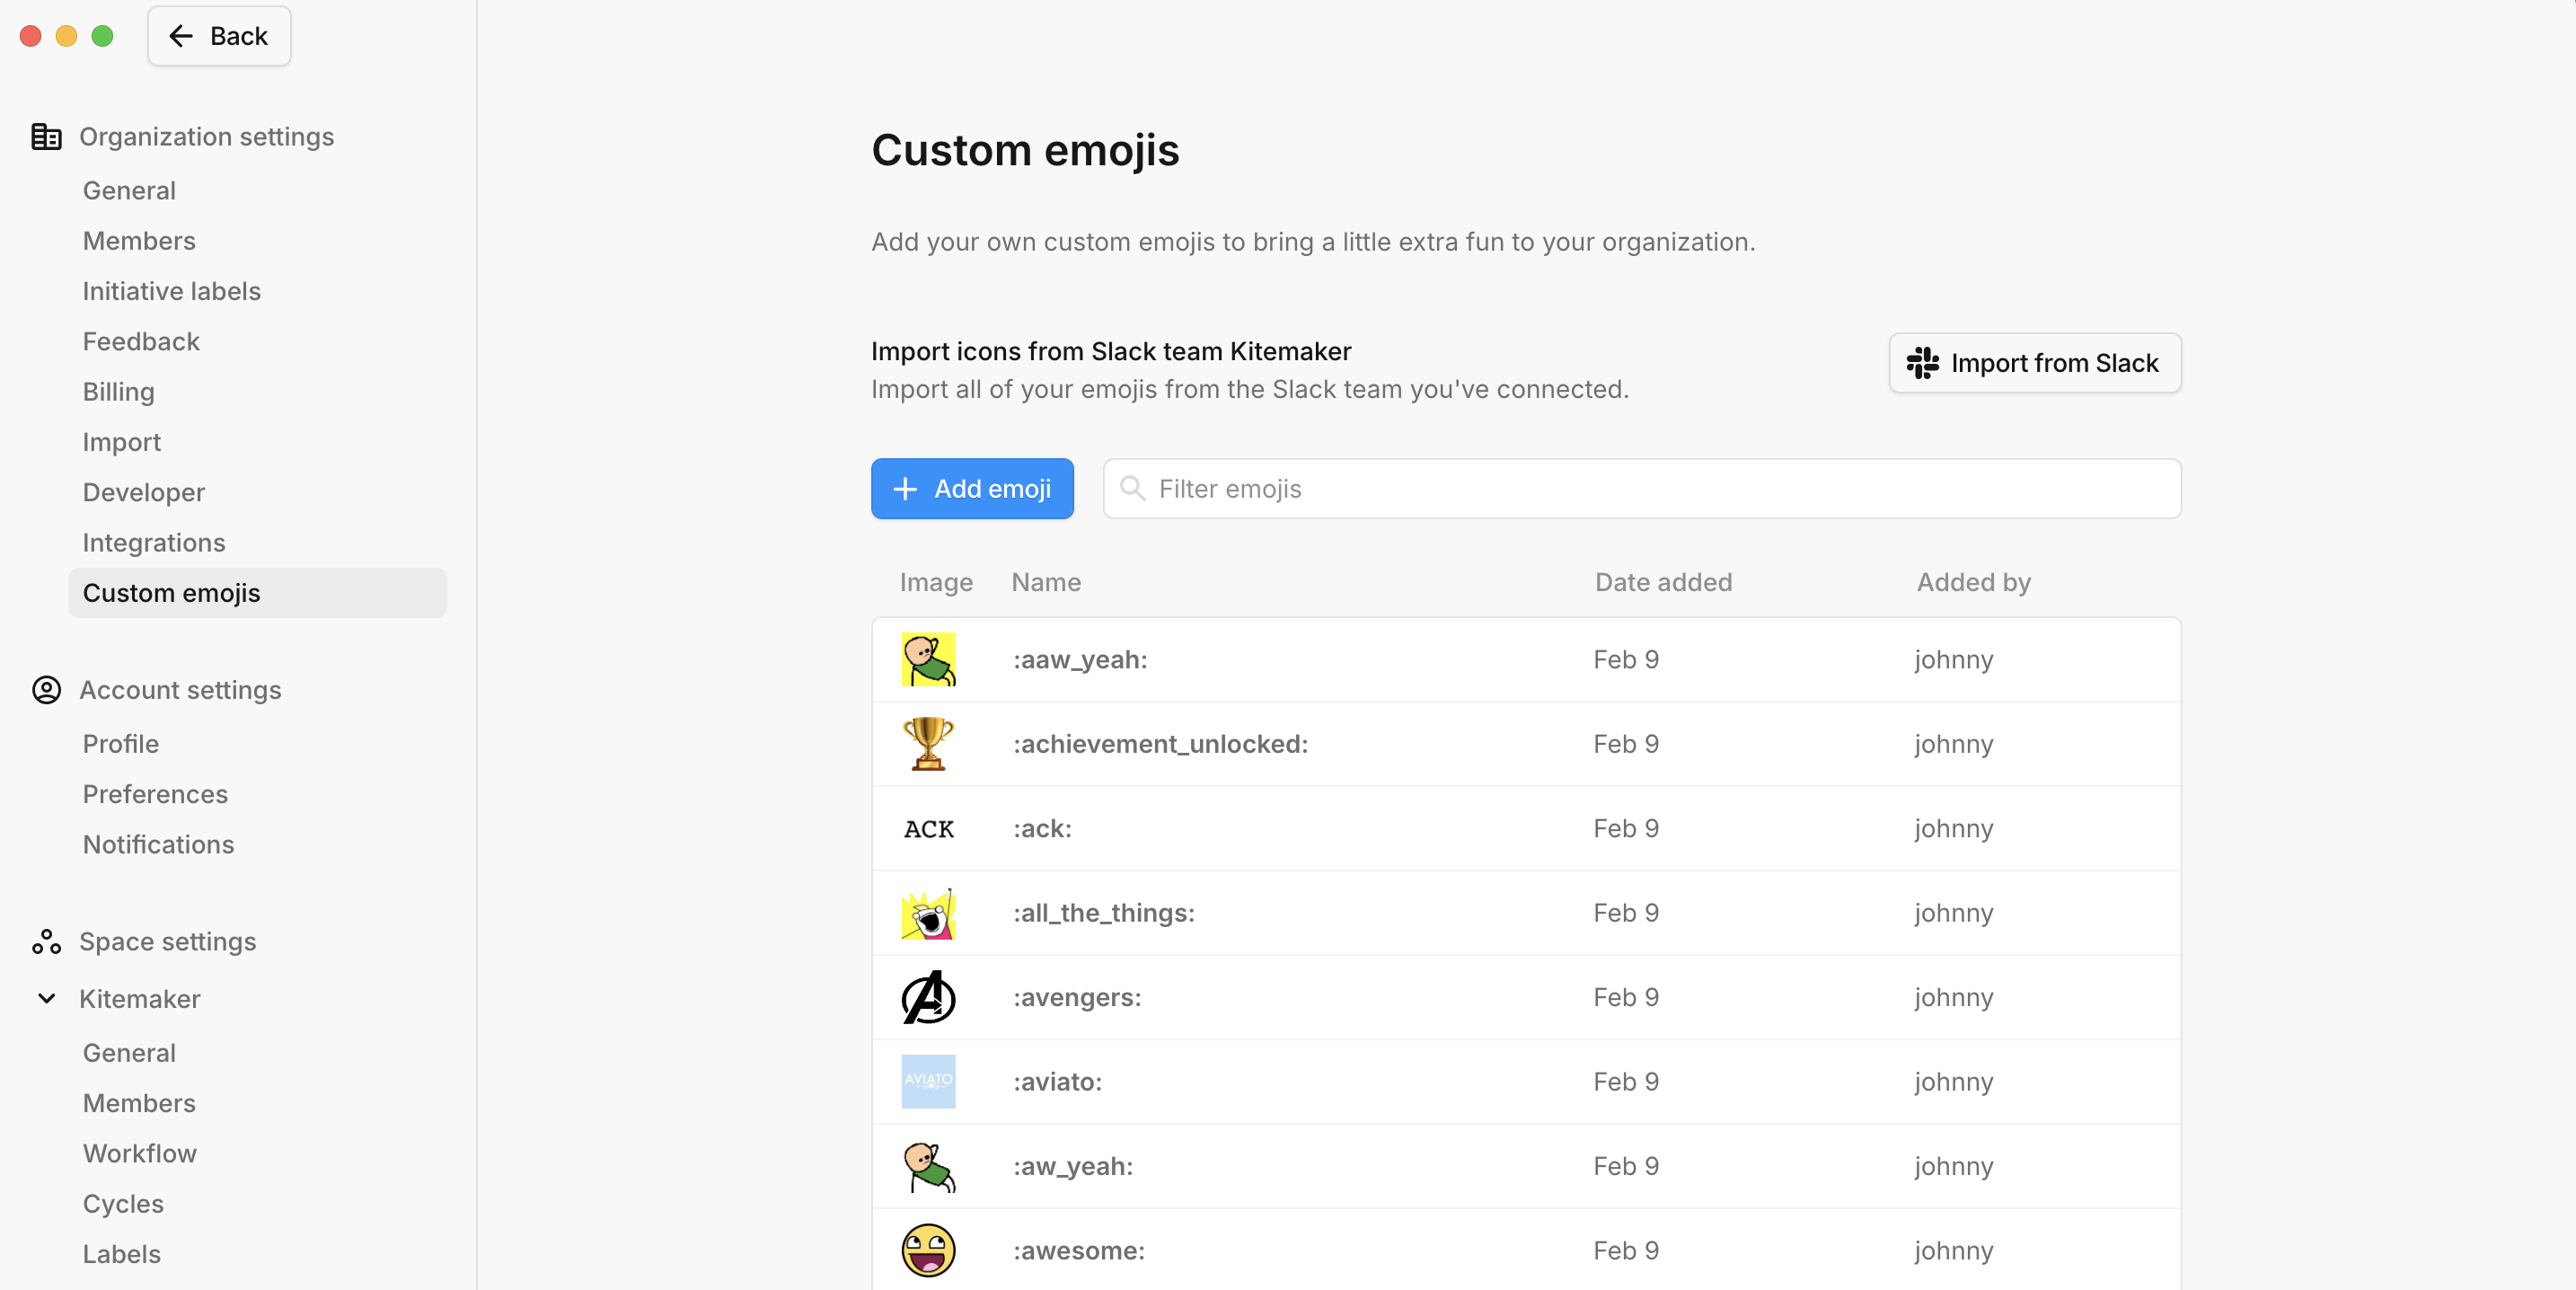Screen dimensions: 2576x1290
Task: Click the plus icon on Add emoji
Action: [x=905, y=488]
